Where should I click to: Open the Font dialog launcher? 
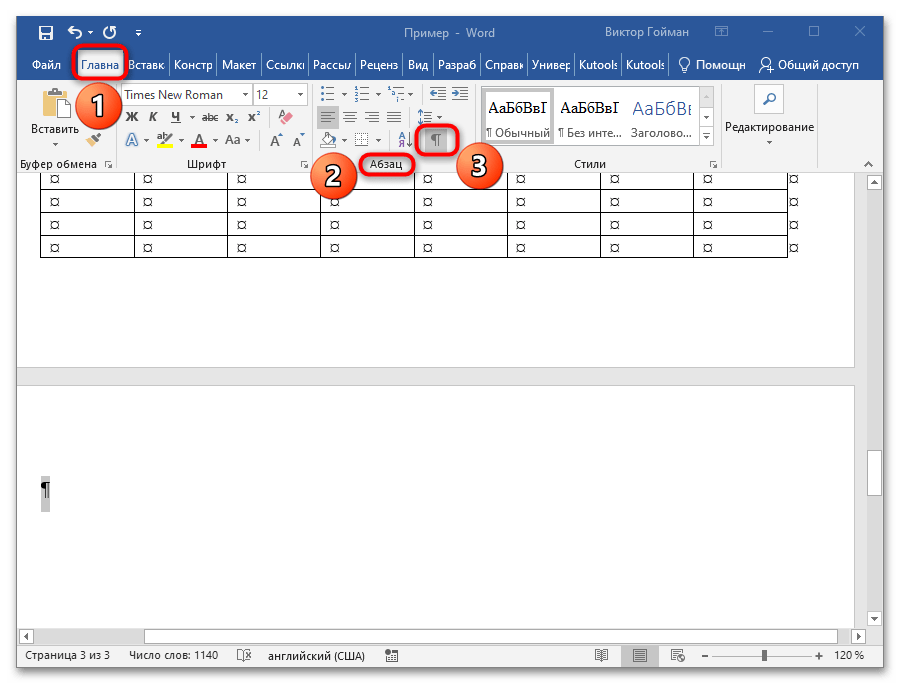[304, 165]
